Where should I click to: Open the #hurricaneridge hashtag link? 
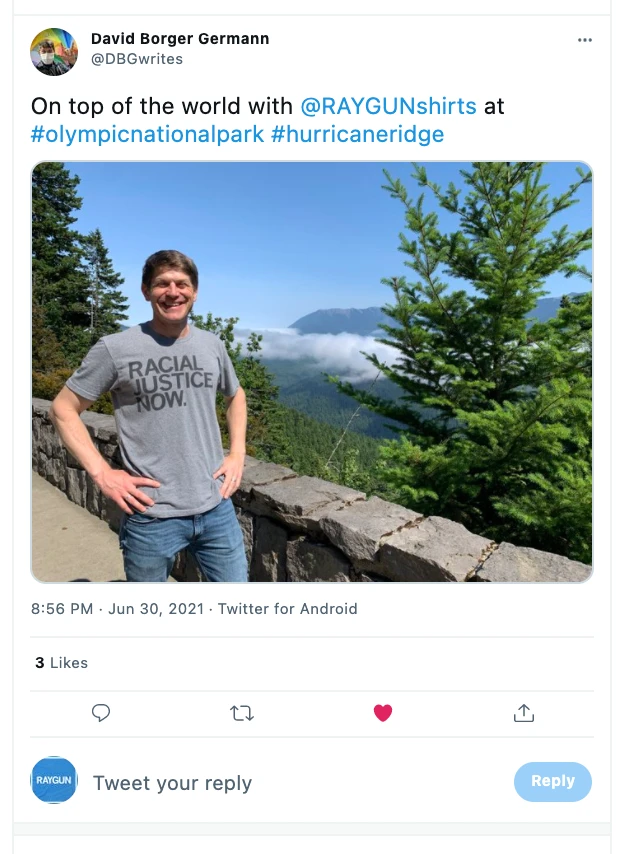tap(357, 134)
